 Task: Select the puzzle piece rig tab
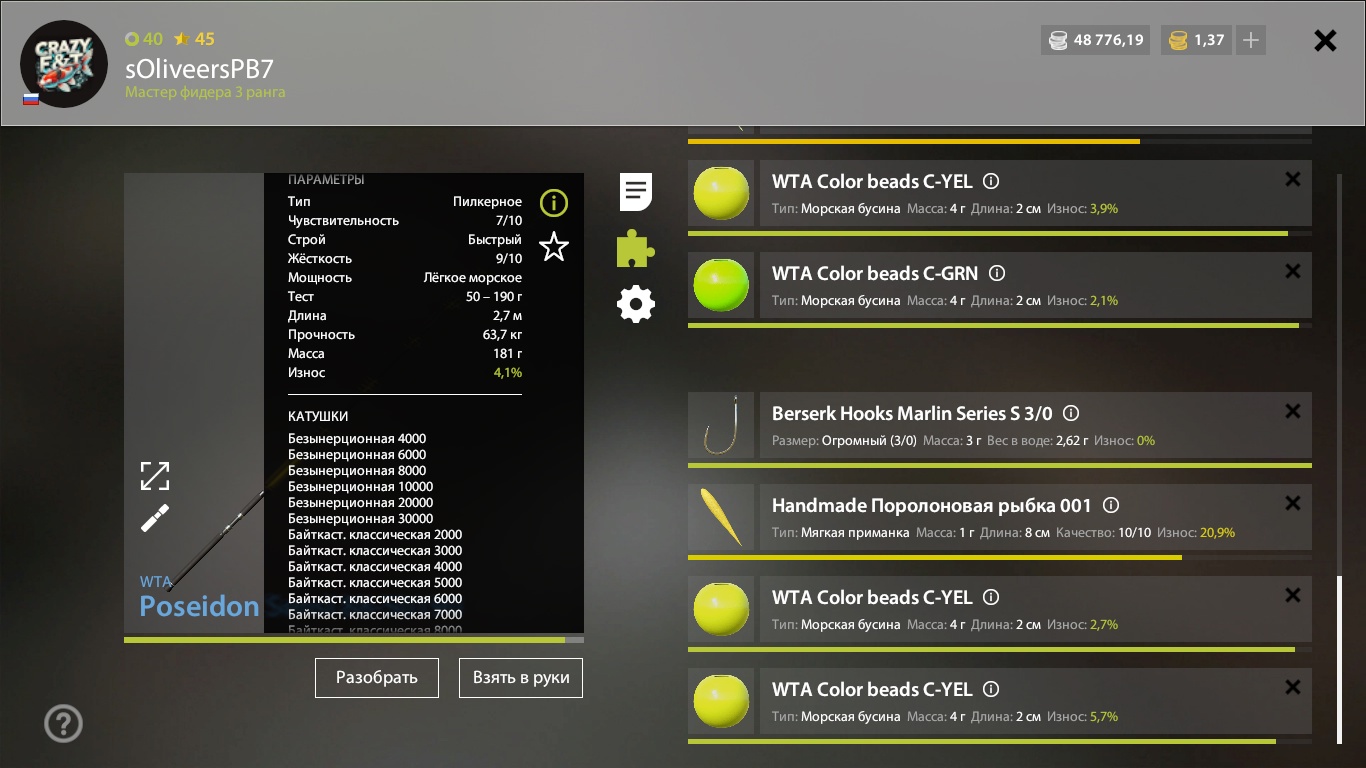point(636,248)
